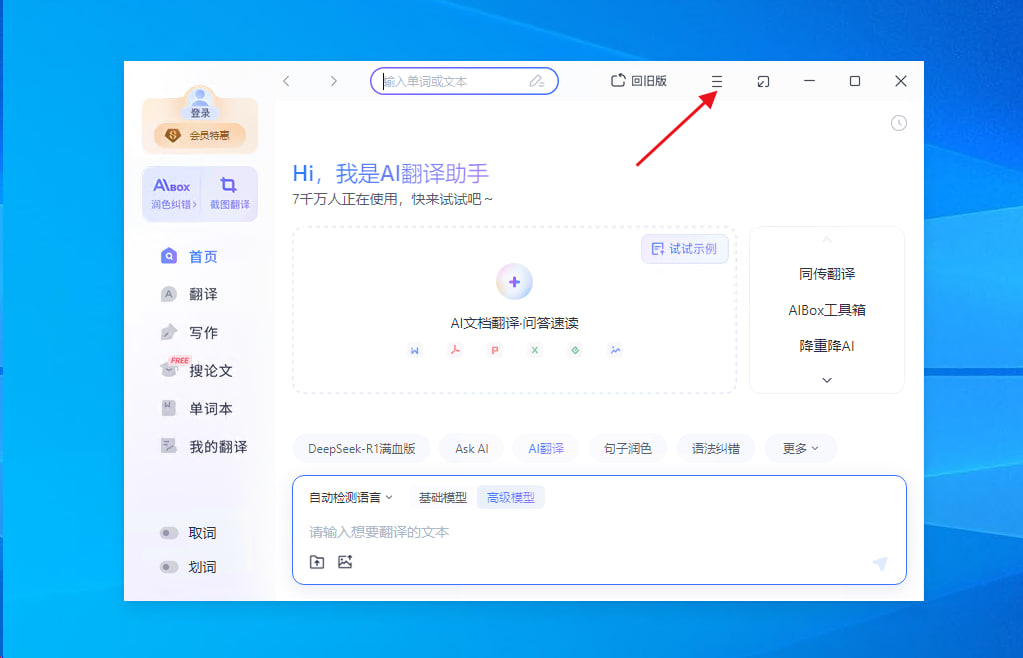The width and height of the screenshot is (1023, 658).
Task: Click the insert image icon in input box
Action: pos(345,562)
